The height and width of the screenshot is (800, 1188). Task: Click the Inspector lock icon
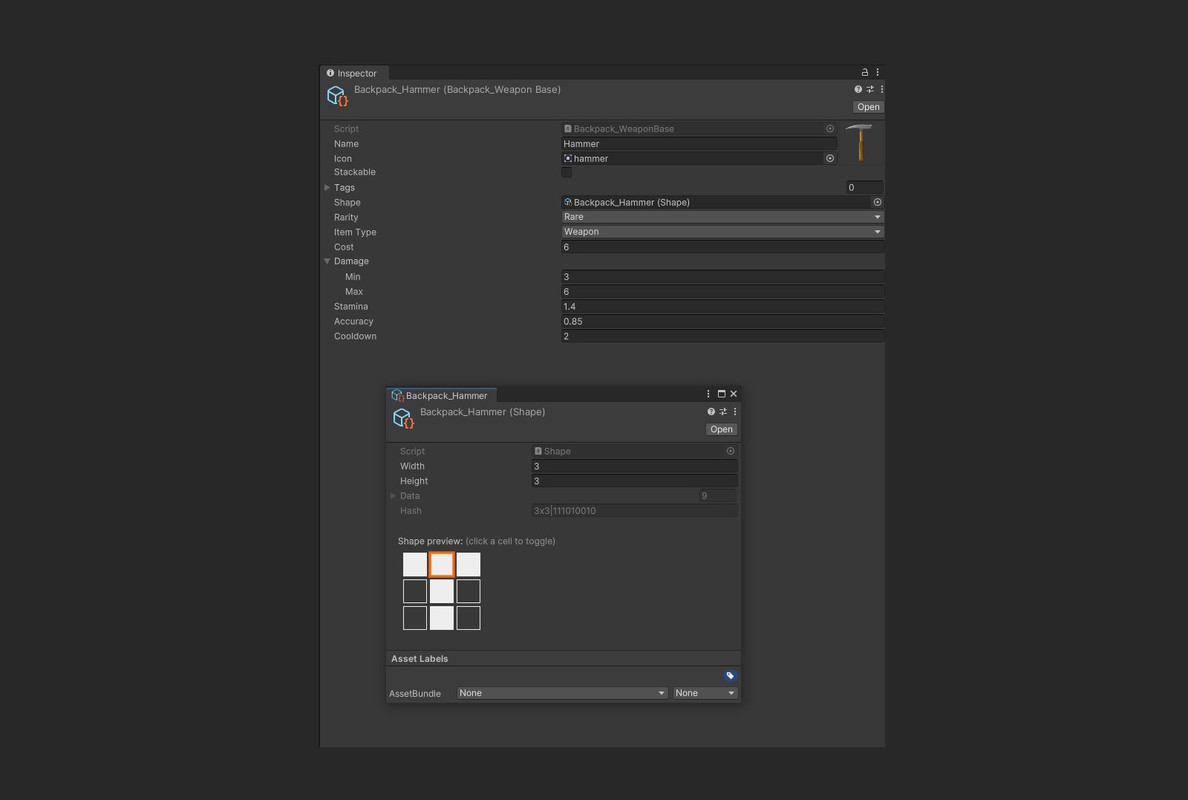click(x=863, y=72)
